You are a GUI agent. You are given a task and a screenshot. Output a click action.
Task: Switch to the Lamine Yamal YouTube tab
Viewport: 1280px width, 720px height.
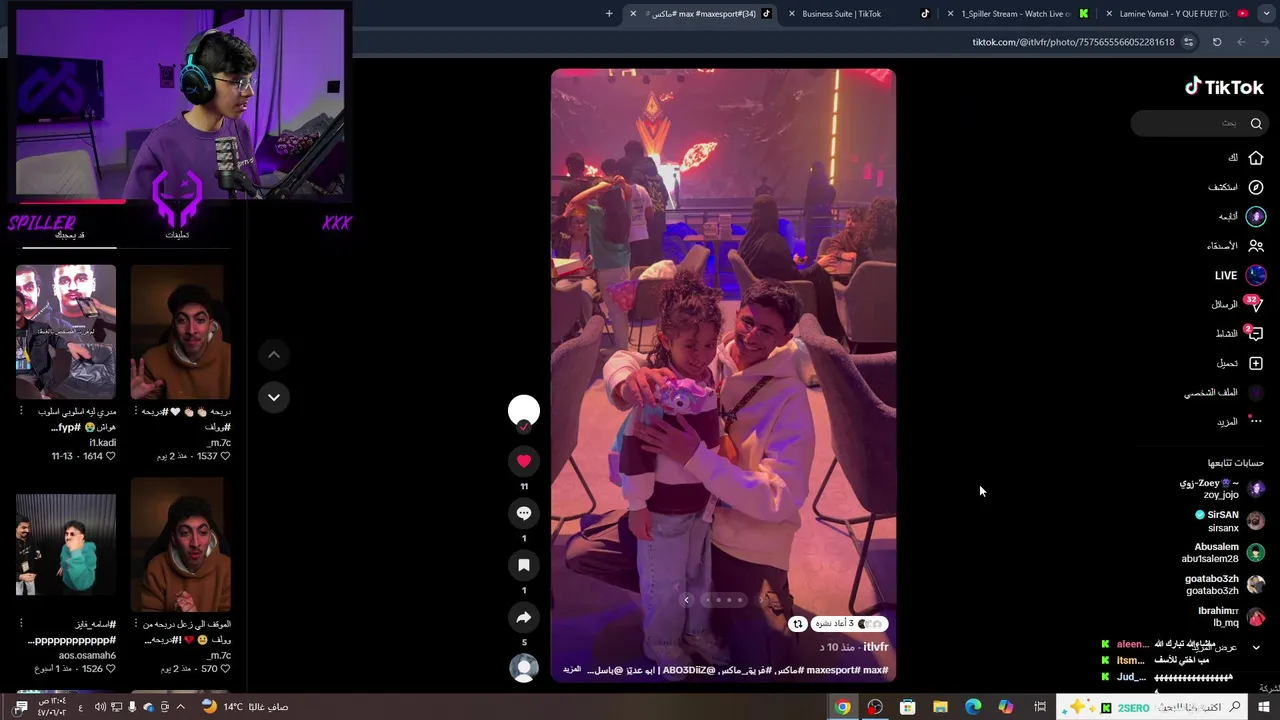1177,14
